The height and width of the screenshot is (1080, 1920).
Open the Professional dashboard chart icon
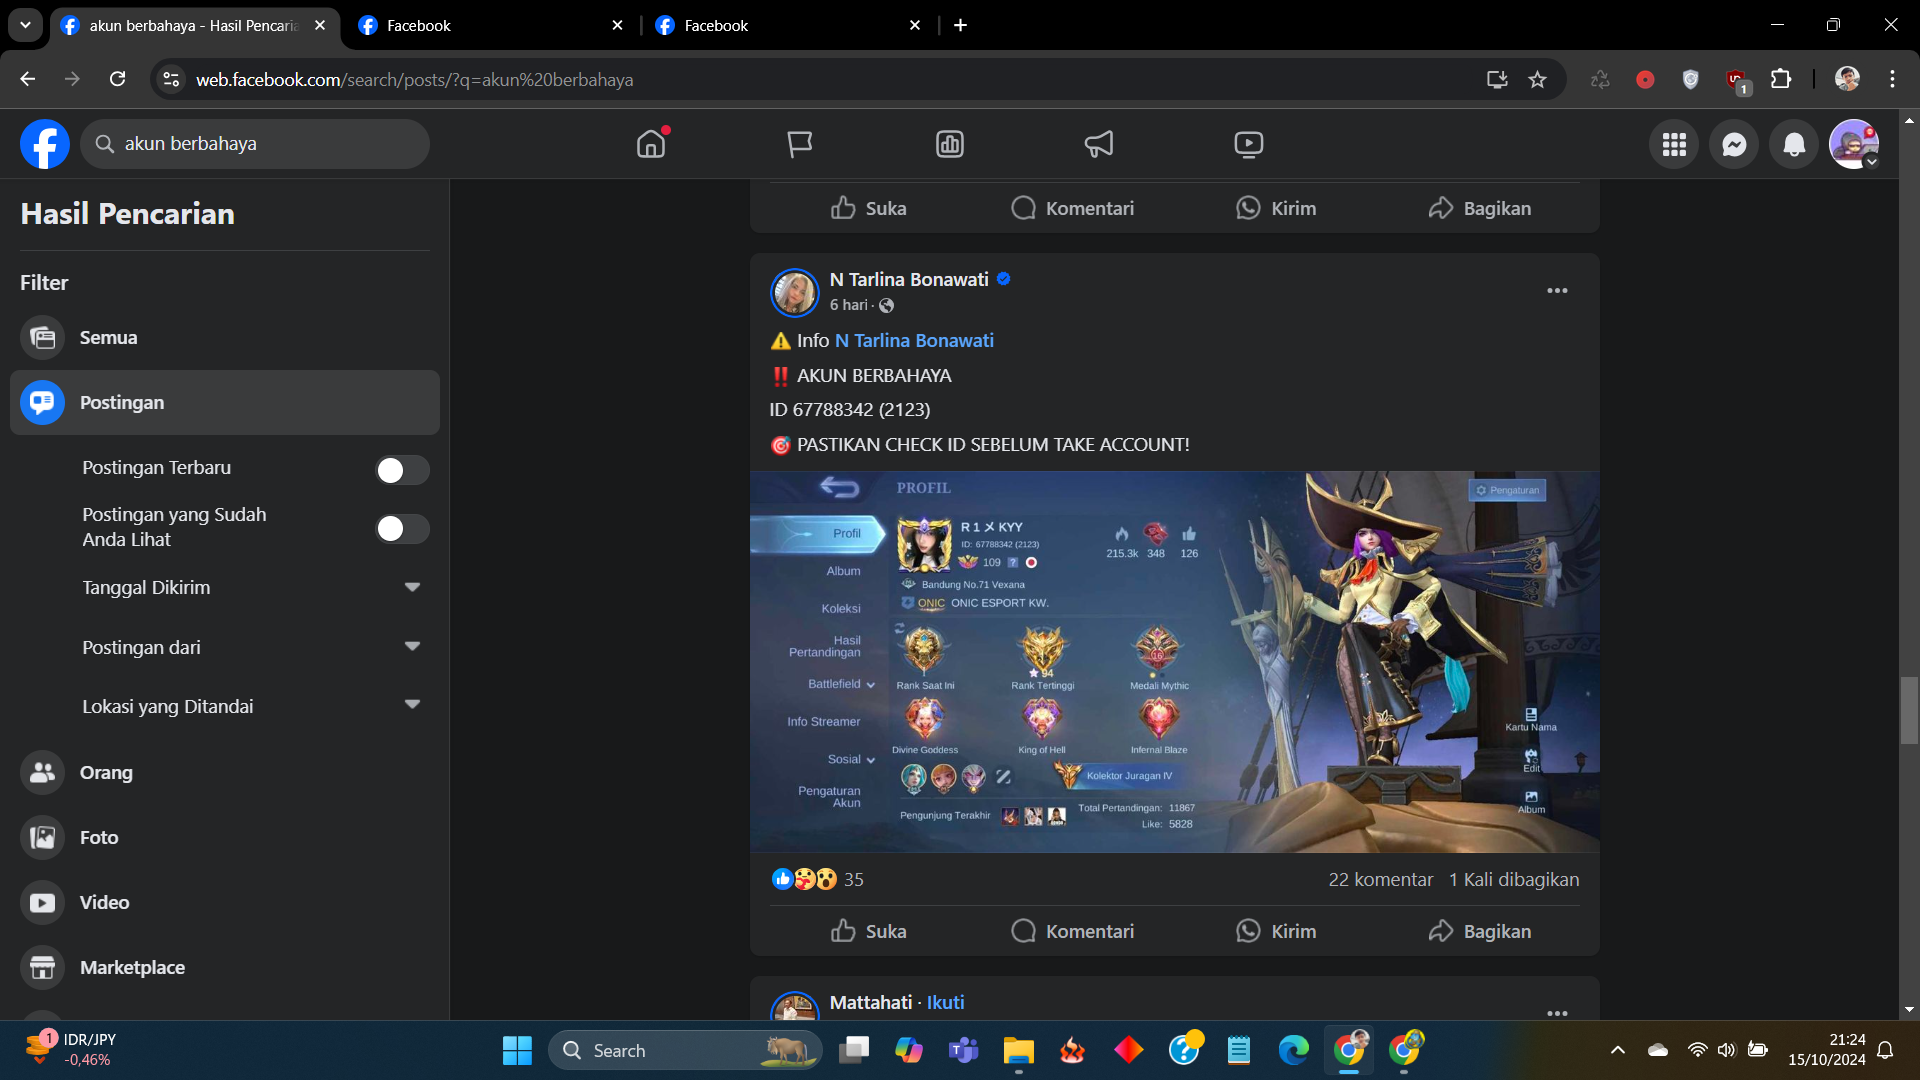point(949,144)
